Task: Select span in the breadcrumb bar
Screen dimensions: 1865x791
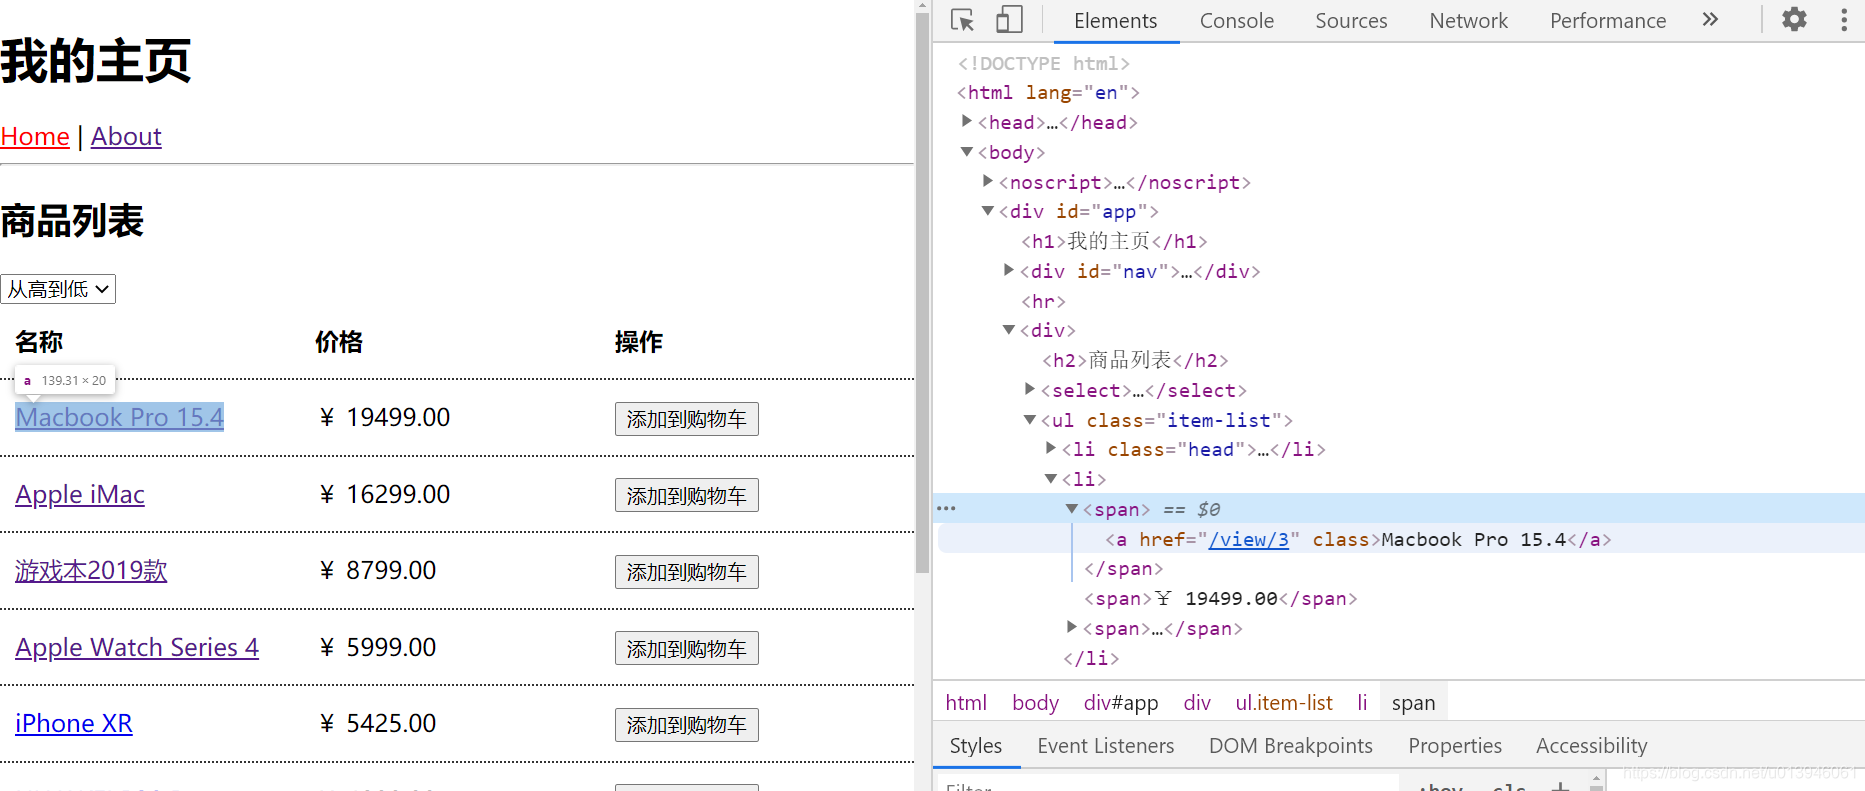Action: [1413, 703]
